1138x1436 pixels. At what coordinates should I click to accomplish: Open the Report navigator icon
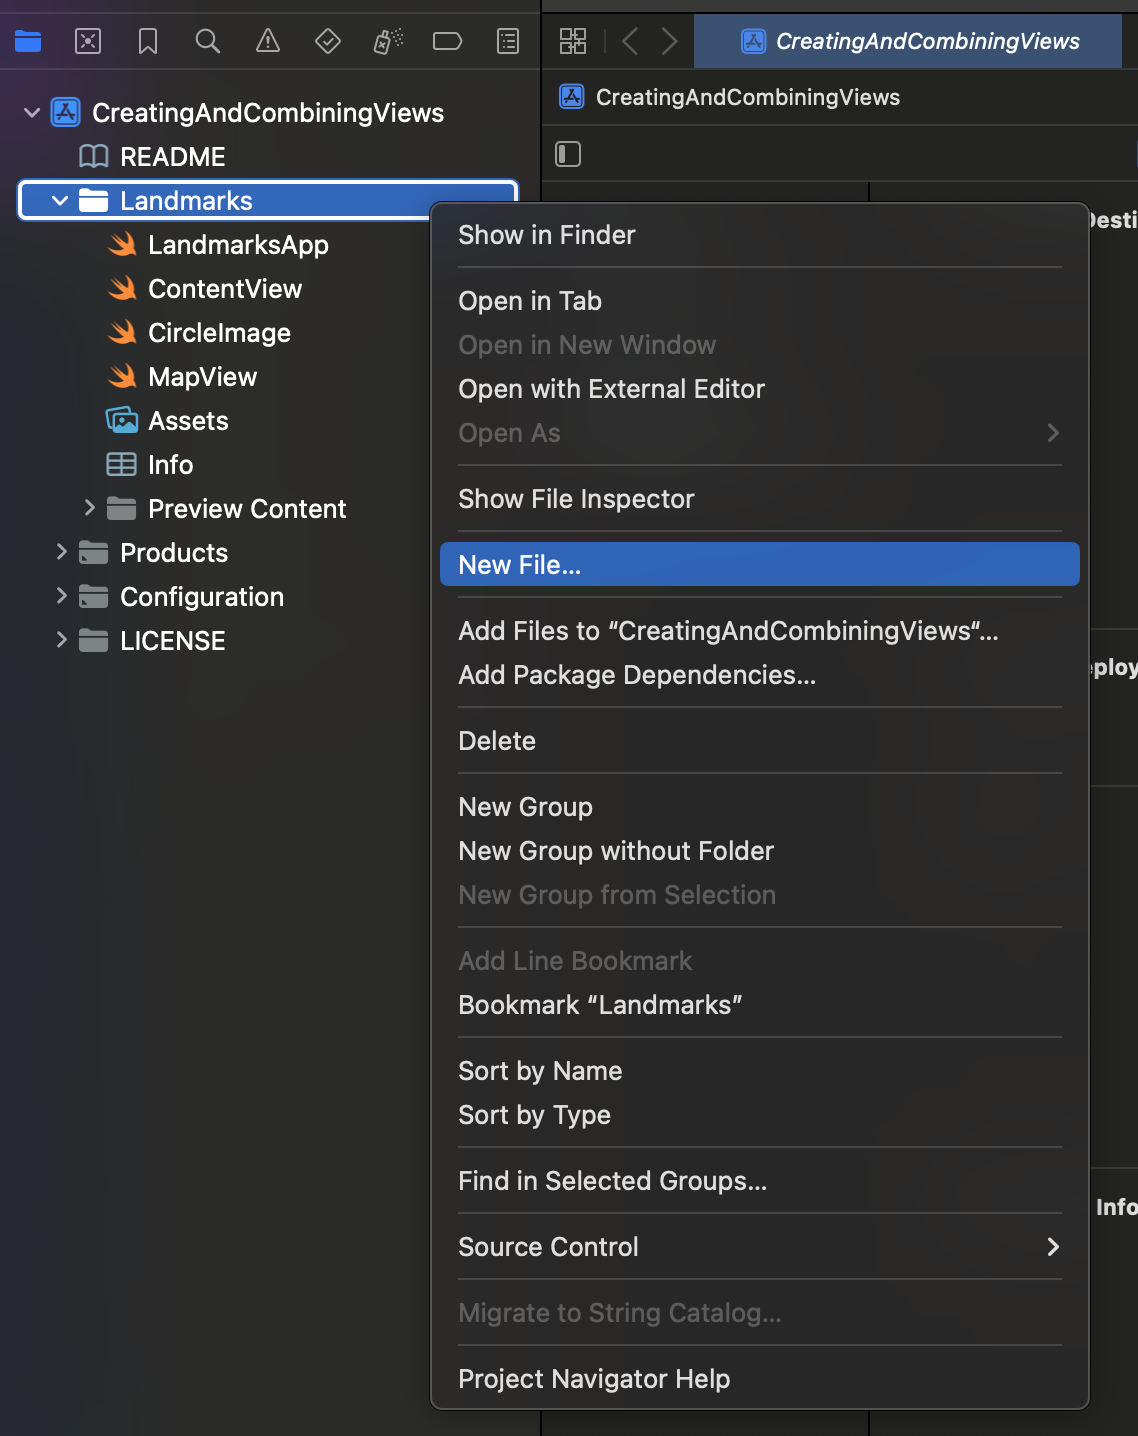508,41
